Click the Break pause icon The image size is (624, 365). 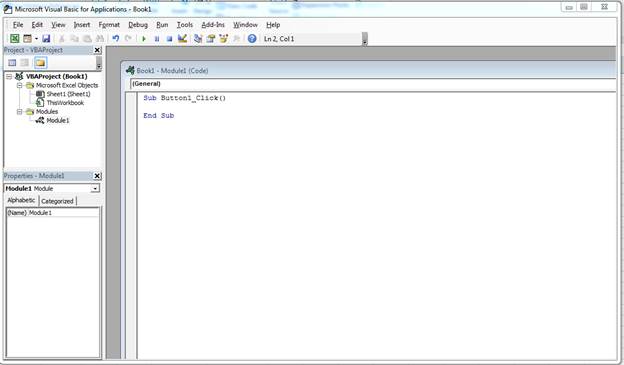pos(157,39)
